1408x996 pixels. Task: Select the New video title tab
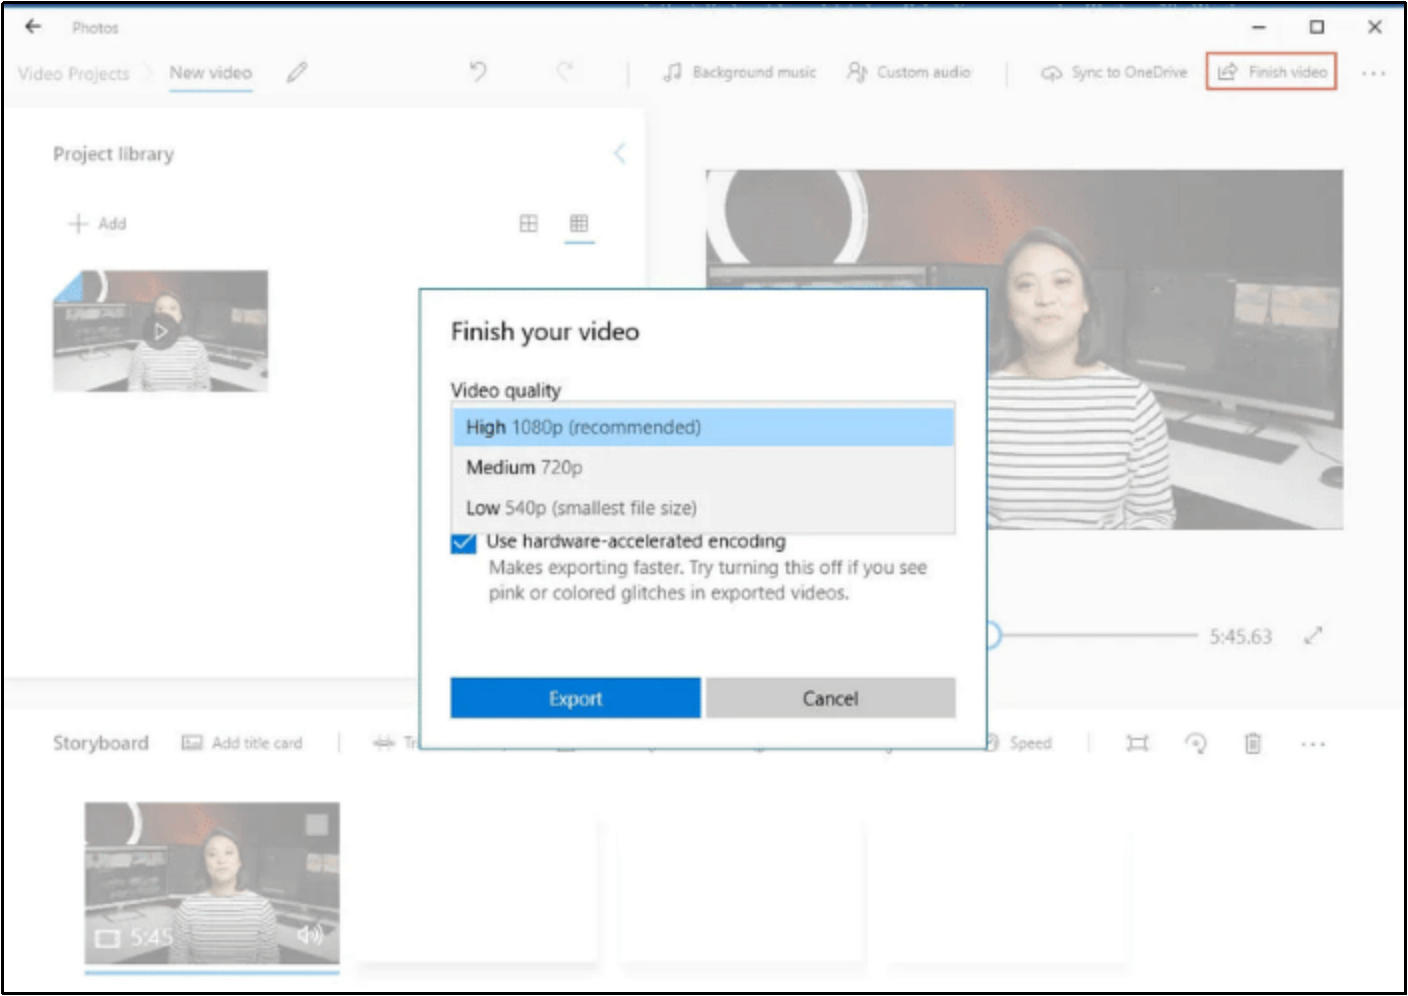coord(211,72)
